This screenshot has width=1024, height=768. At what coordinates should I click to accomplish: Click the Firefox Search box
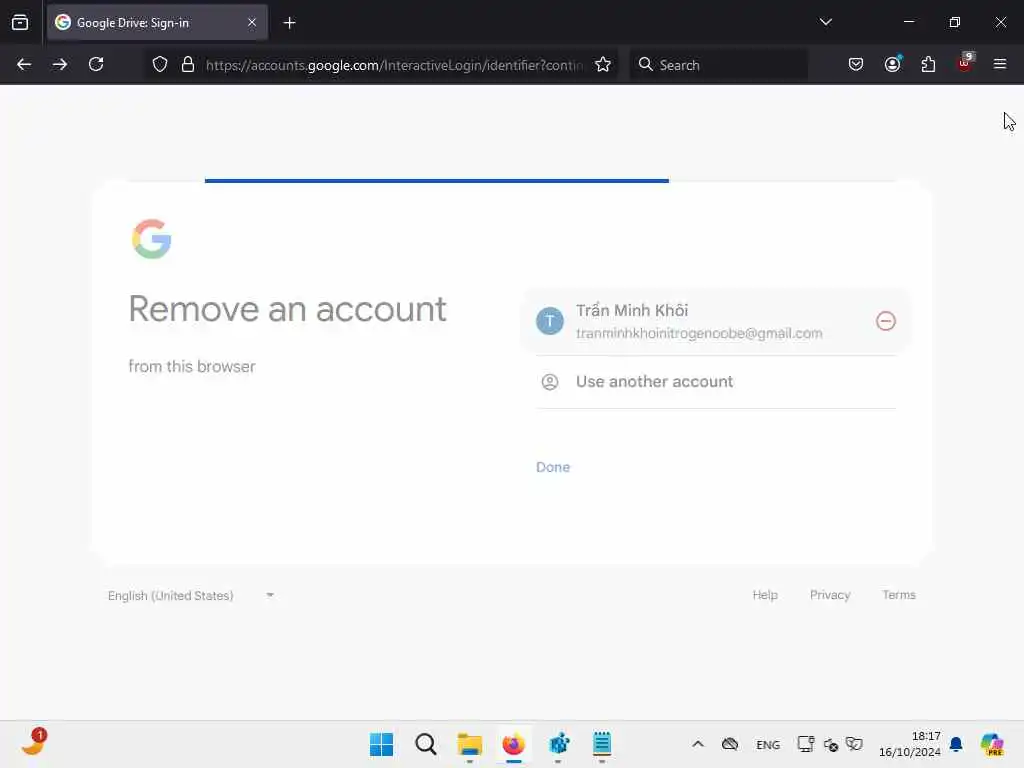coord(718,65)
